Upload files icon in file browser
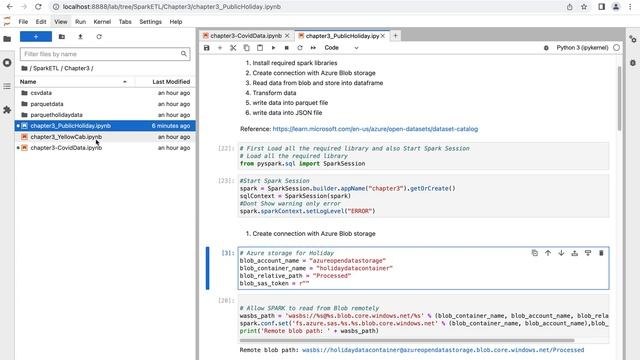The image size is (640, 360). [x=80, y=37]
